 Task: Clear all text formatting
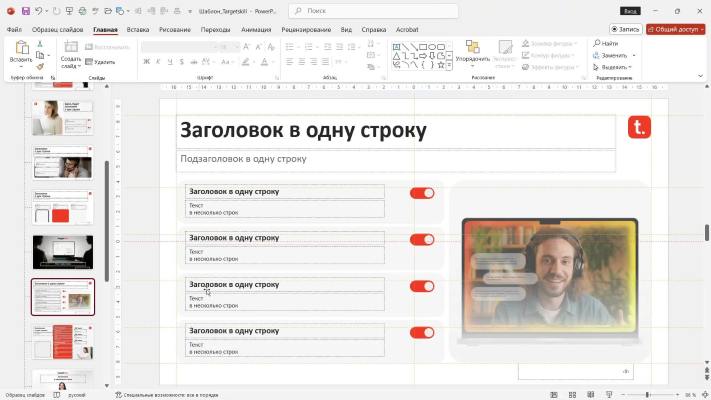pos(271,47)
